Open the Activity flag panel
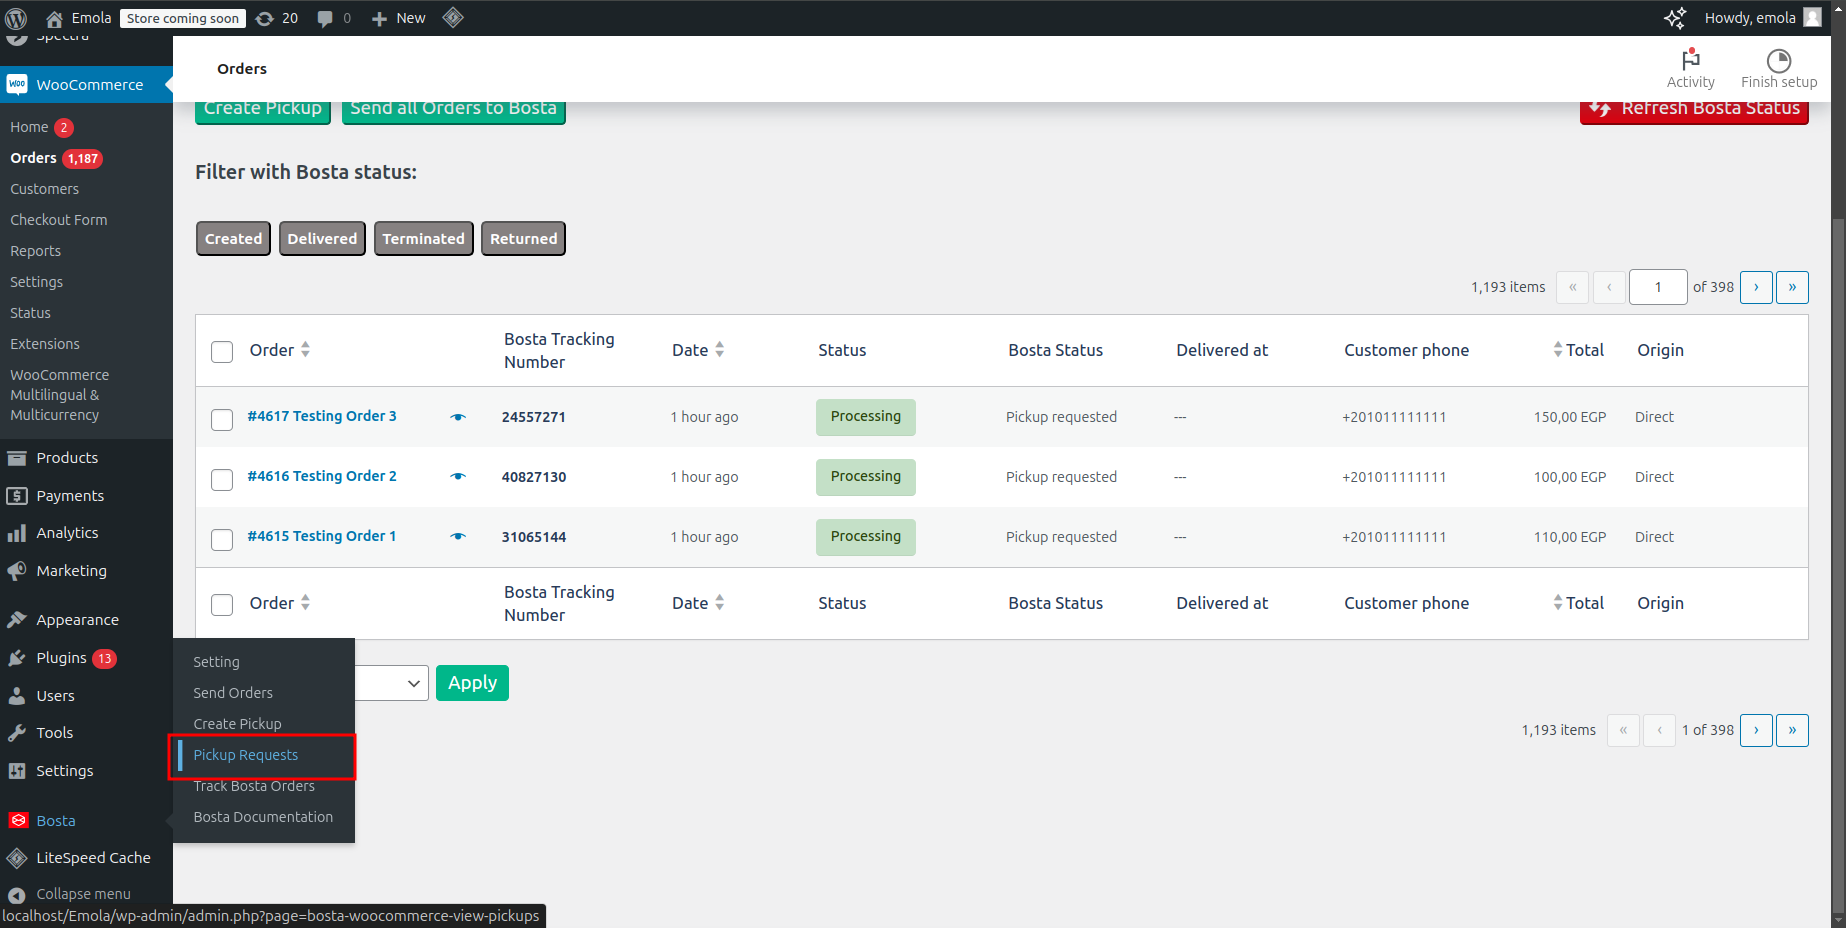The width and height of the screenshot is (1846, 928). coord(1691,59)
